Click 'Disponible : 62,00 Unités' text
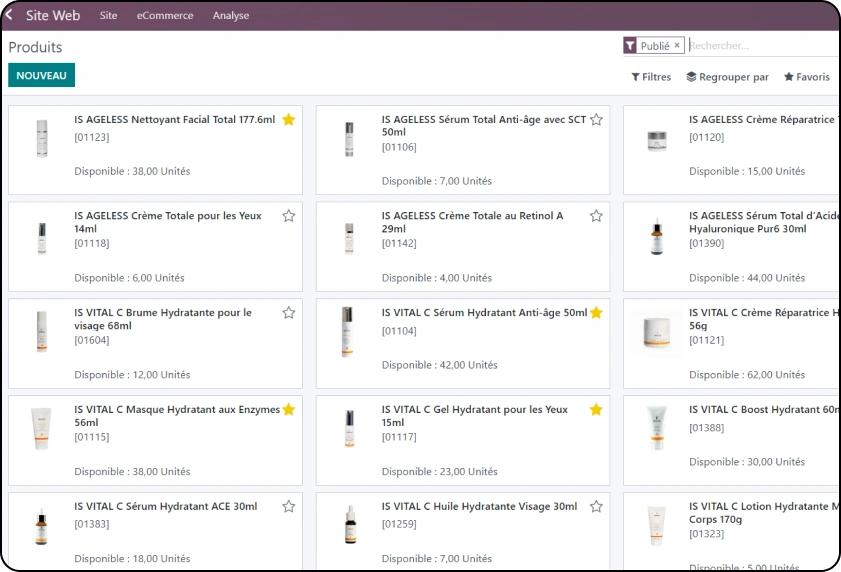The height and width of the screenshot is (572, 841). click(747, 375)
